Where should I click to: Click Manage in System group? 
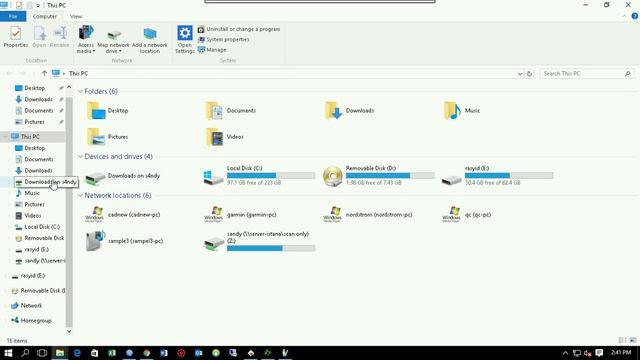(212, 50)
